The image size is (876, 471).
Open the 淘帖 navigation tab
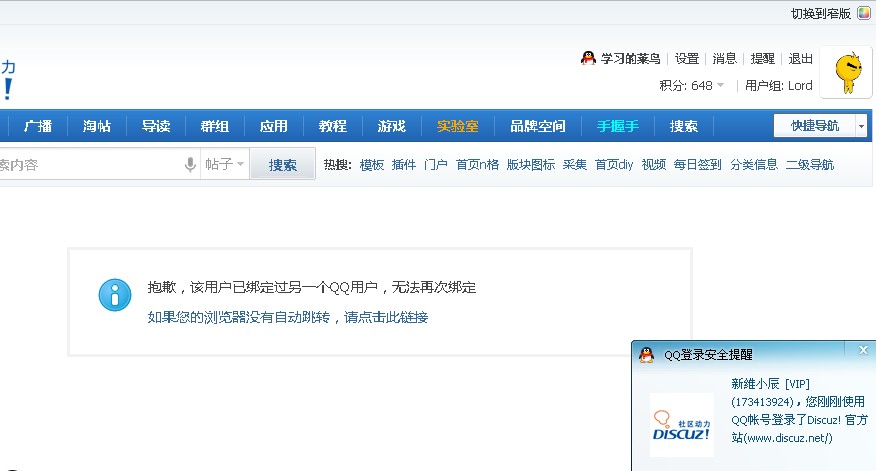tap(97, 126)
